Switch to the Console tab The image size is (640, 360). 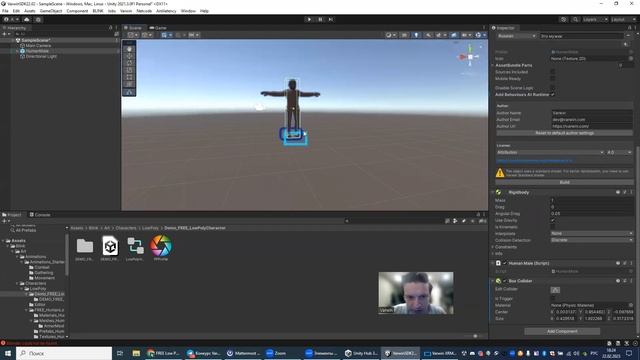click(40, 215)
